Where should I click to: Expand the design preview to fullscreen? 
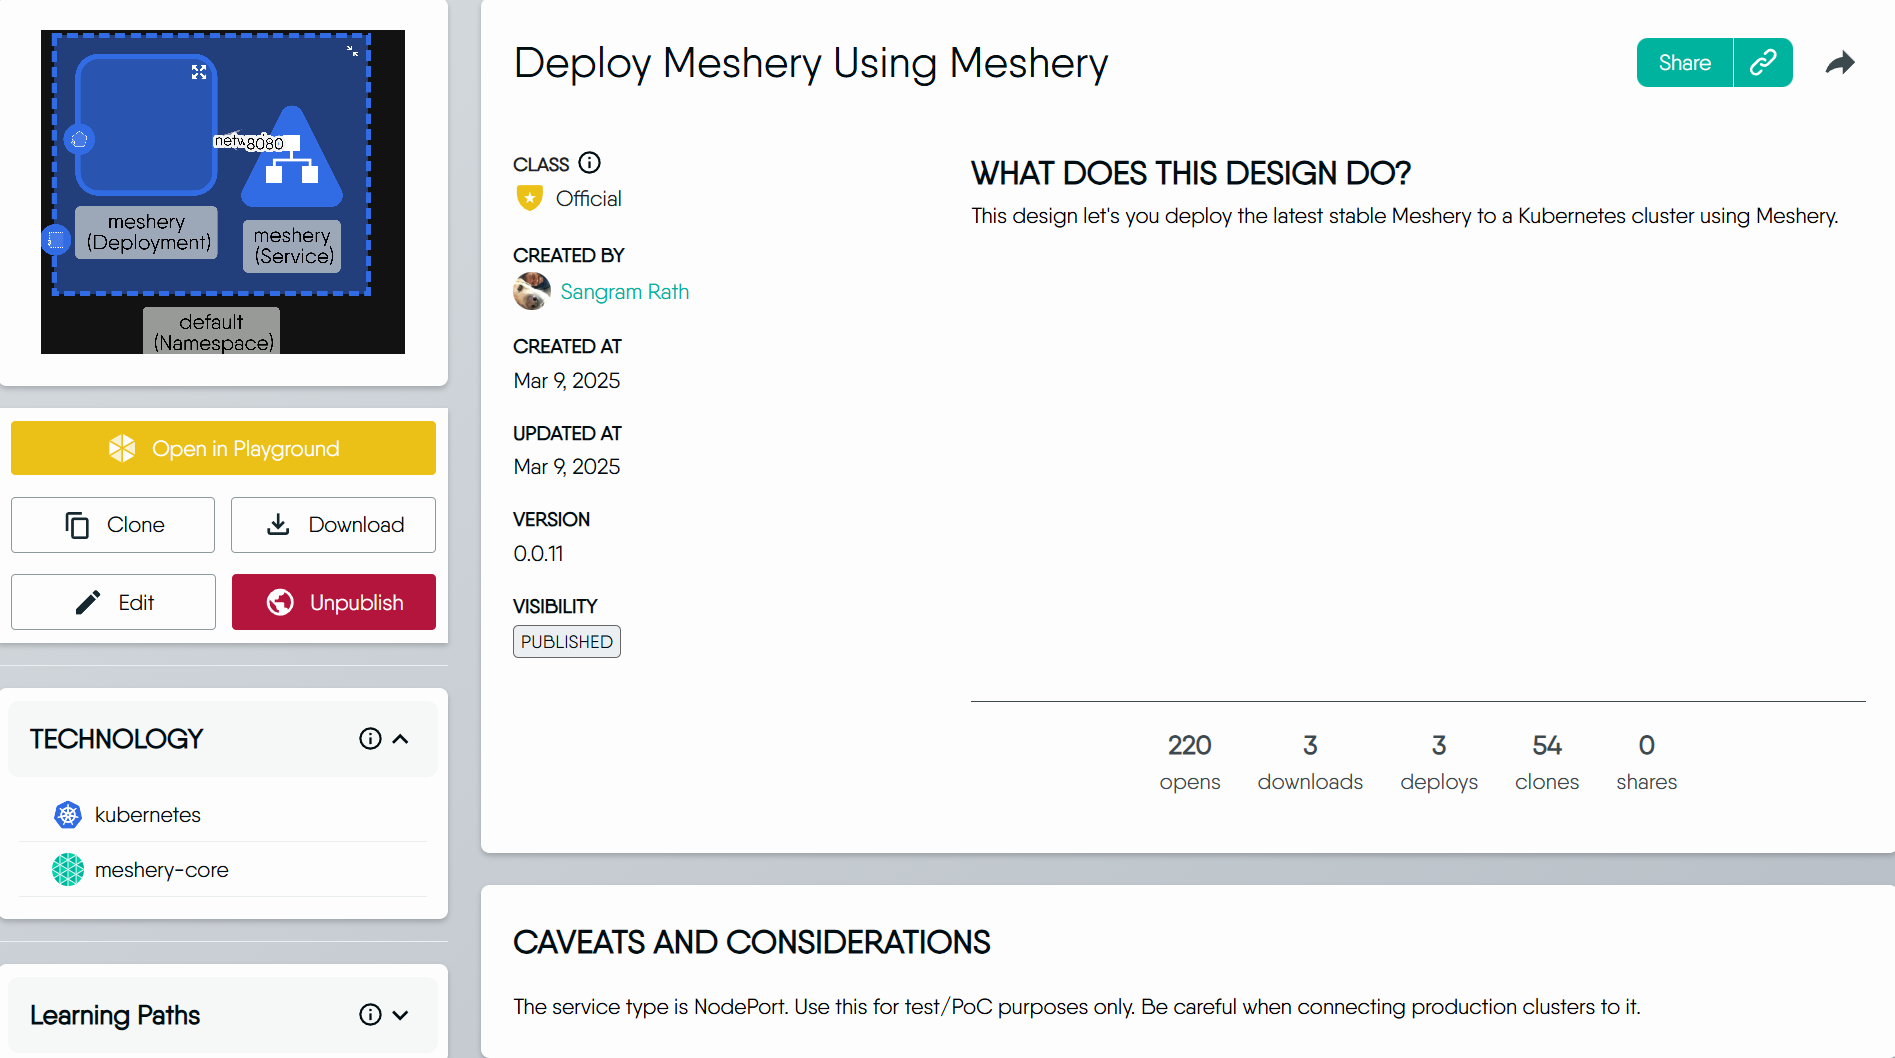coord(199,71)
